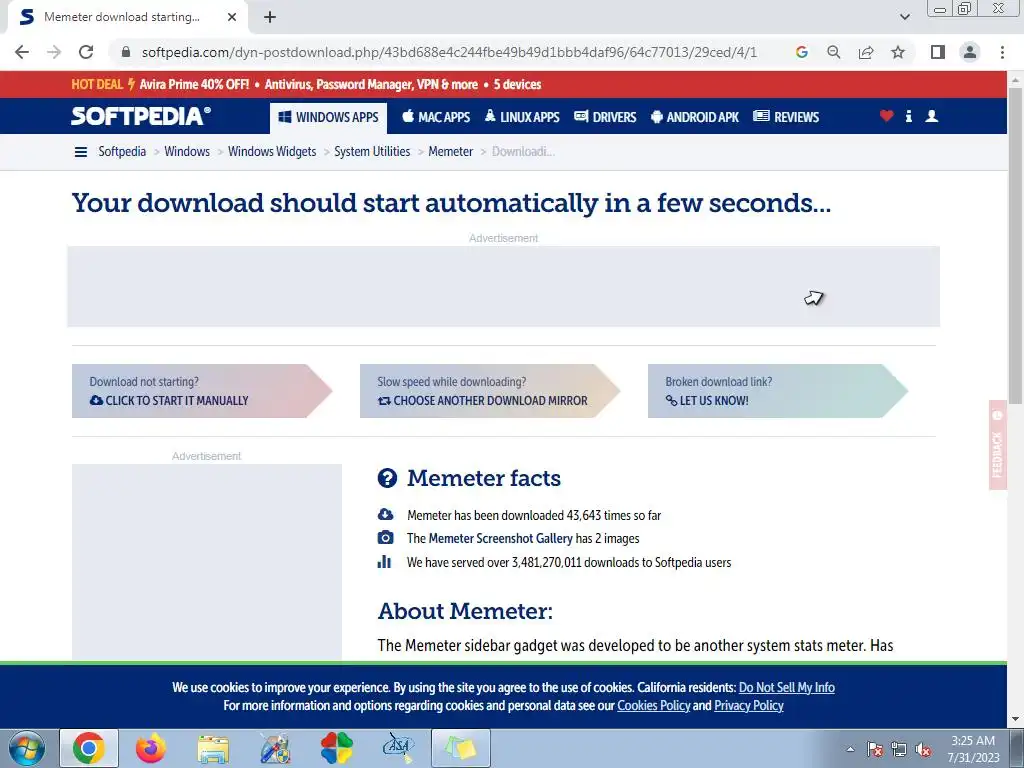Click the Feedback side tab

click(997, 445)
